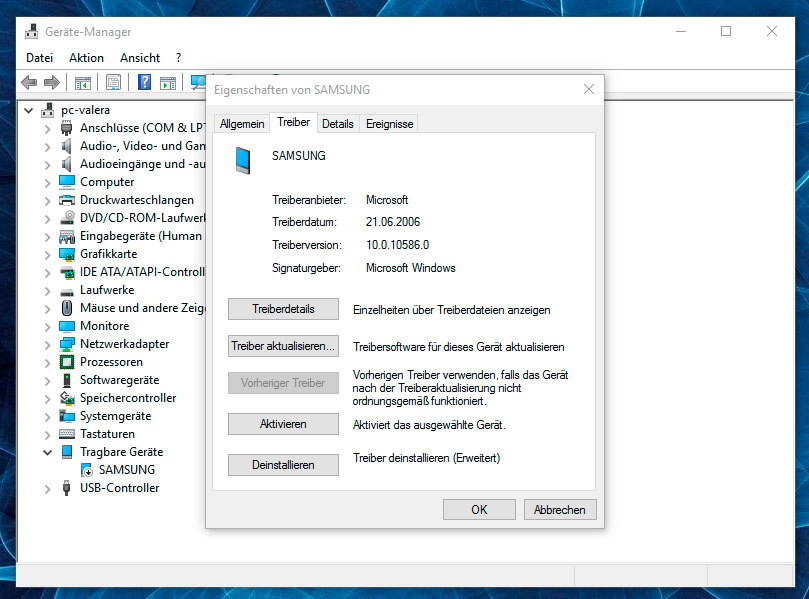Click the Grafikkarte display adapter icon
This screenshot has width=809, height=599.
pos(67,254)
